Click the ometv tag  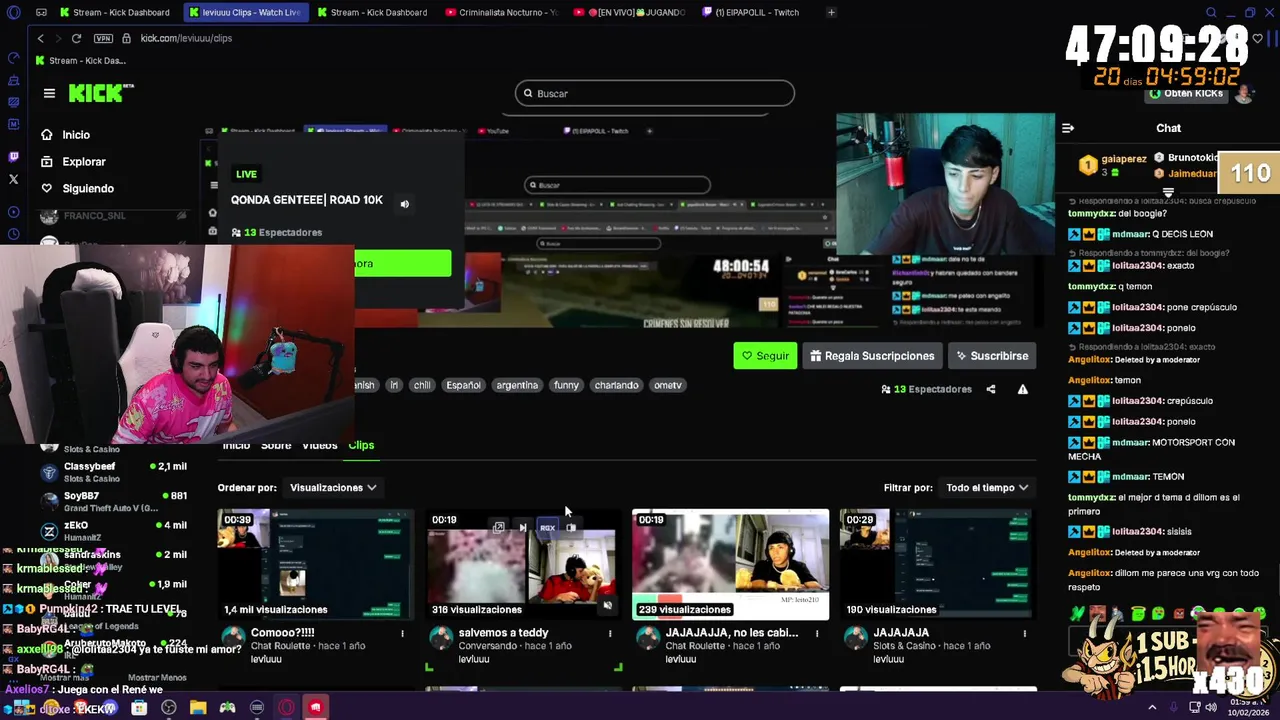(667, 385)
